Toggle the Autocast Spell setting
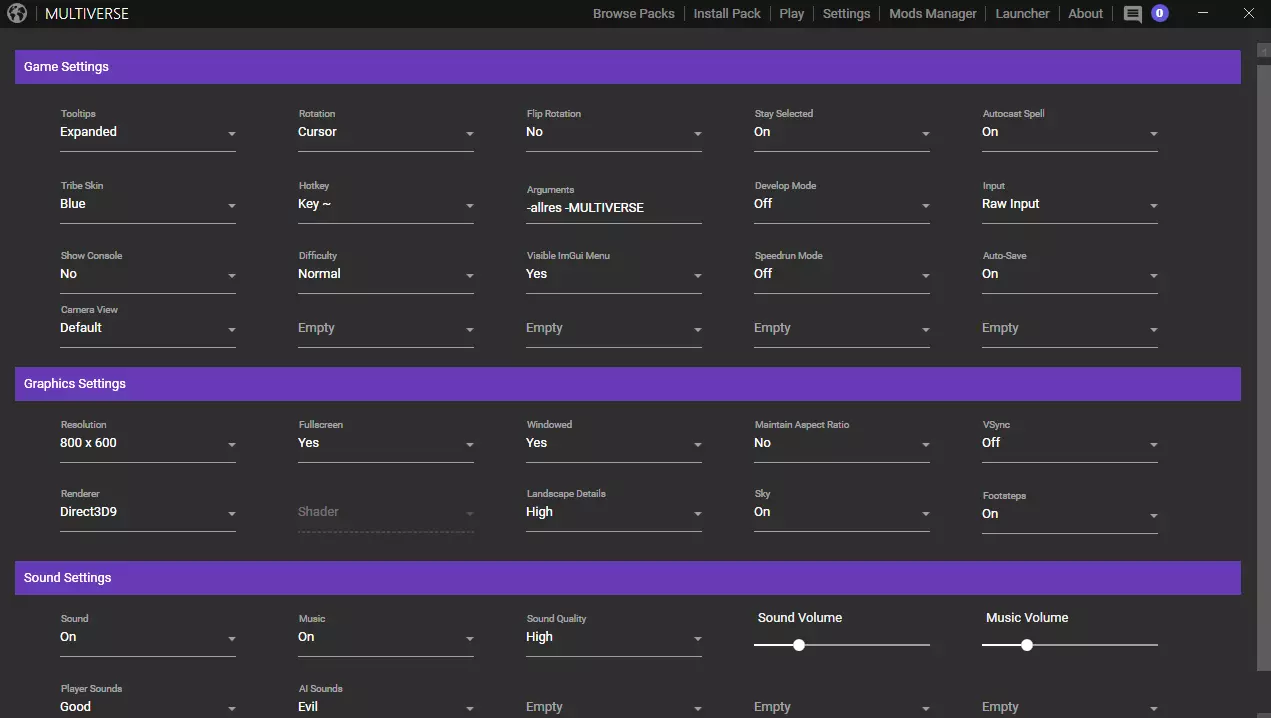Viewport: 1271px width, 718px height. (x=1070, y=132)
